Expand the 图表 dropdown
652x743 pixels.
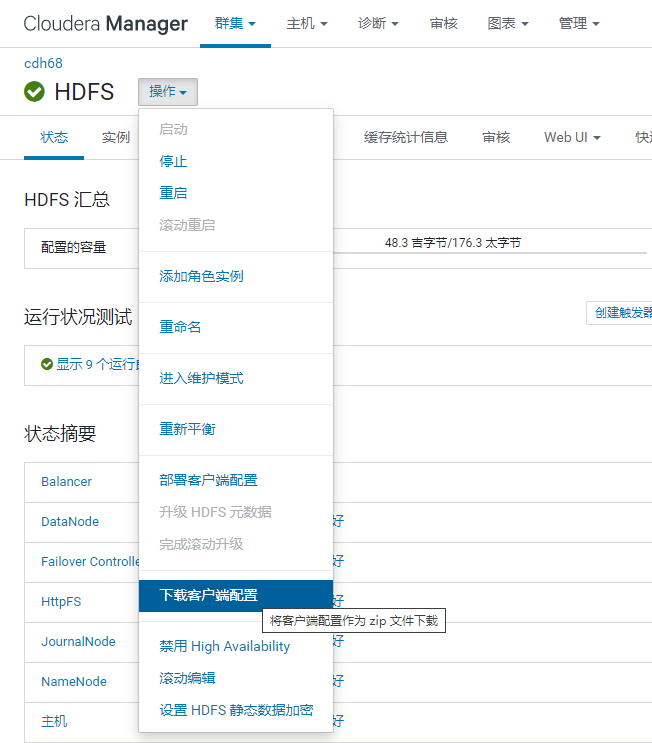pyautogui.click(x=508, y=23)
